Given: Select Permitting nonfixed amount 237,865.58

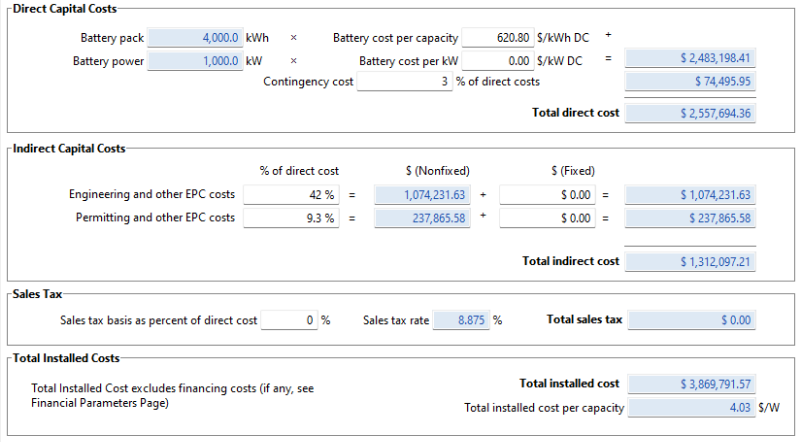Looking at the screenshot, I should pos(421,217).
